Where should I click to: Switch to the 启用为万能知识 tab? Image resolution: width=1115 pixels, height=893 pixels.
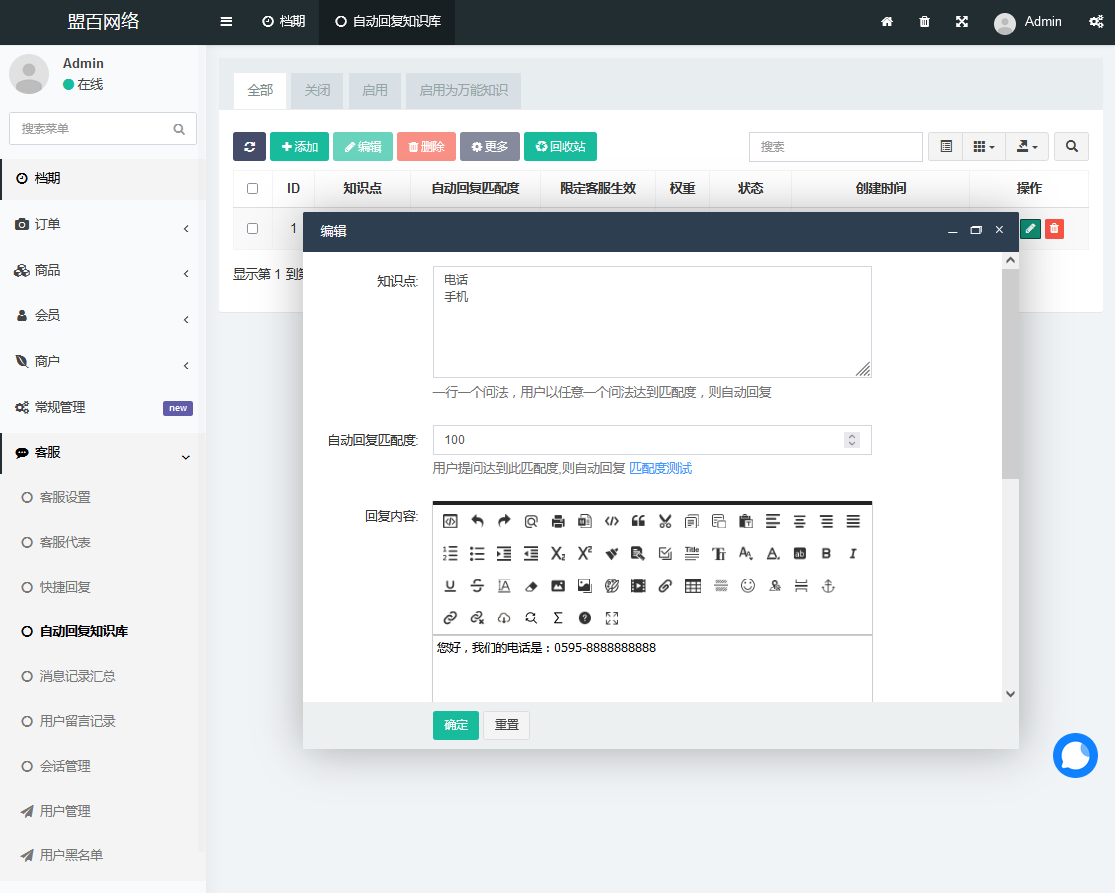click(463, 90)
